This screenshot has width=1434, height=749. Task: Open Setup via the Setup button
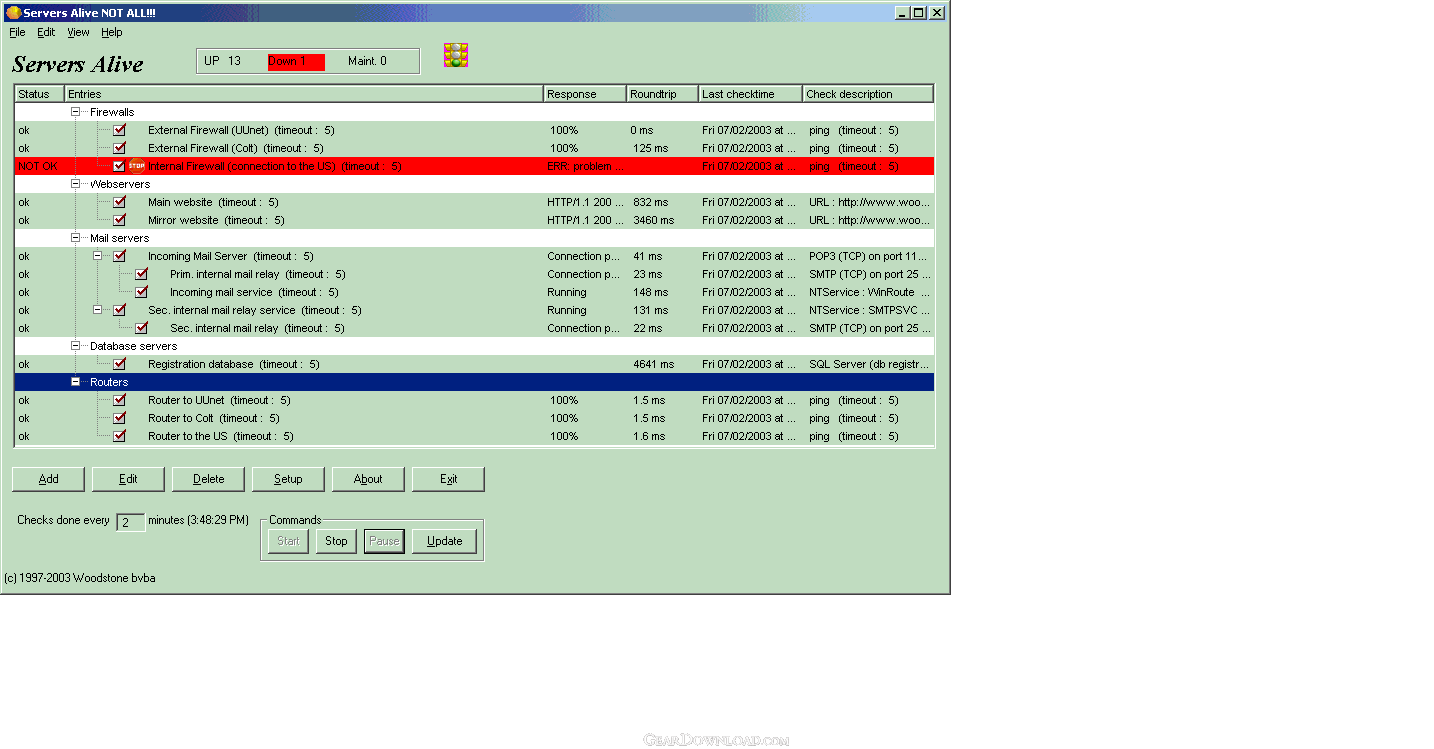[x=288, y=479]
